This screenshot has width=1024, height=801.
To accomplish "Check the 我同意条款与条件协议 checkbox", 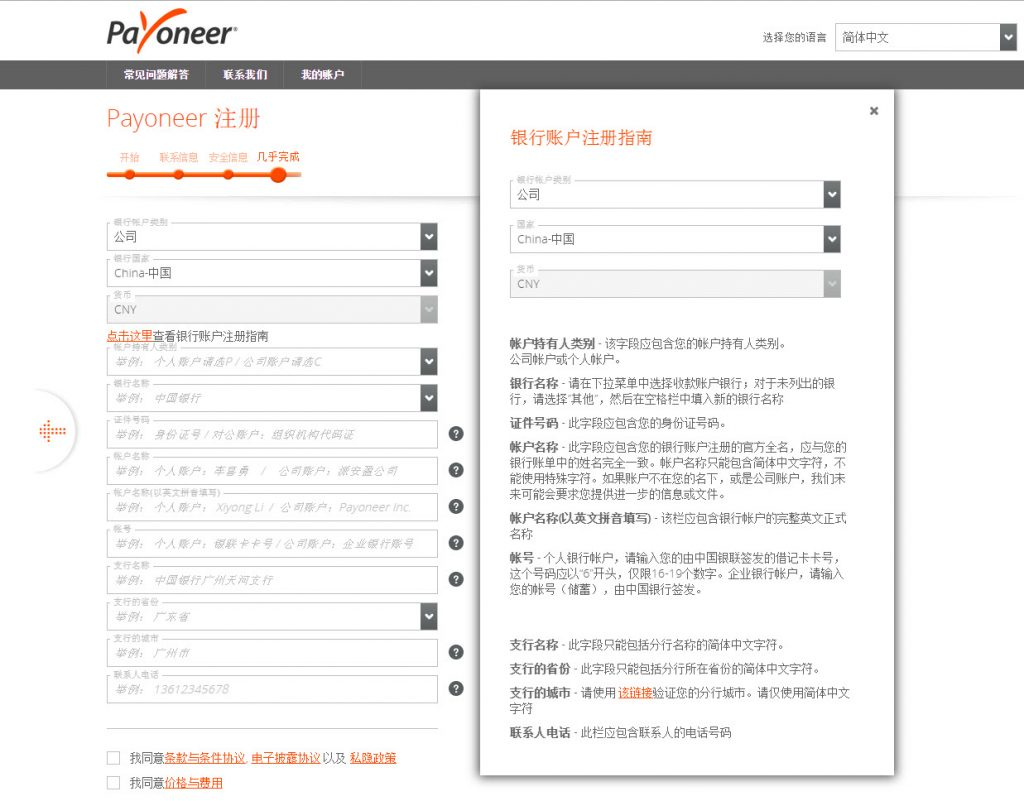I will [113, 757].
